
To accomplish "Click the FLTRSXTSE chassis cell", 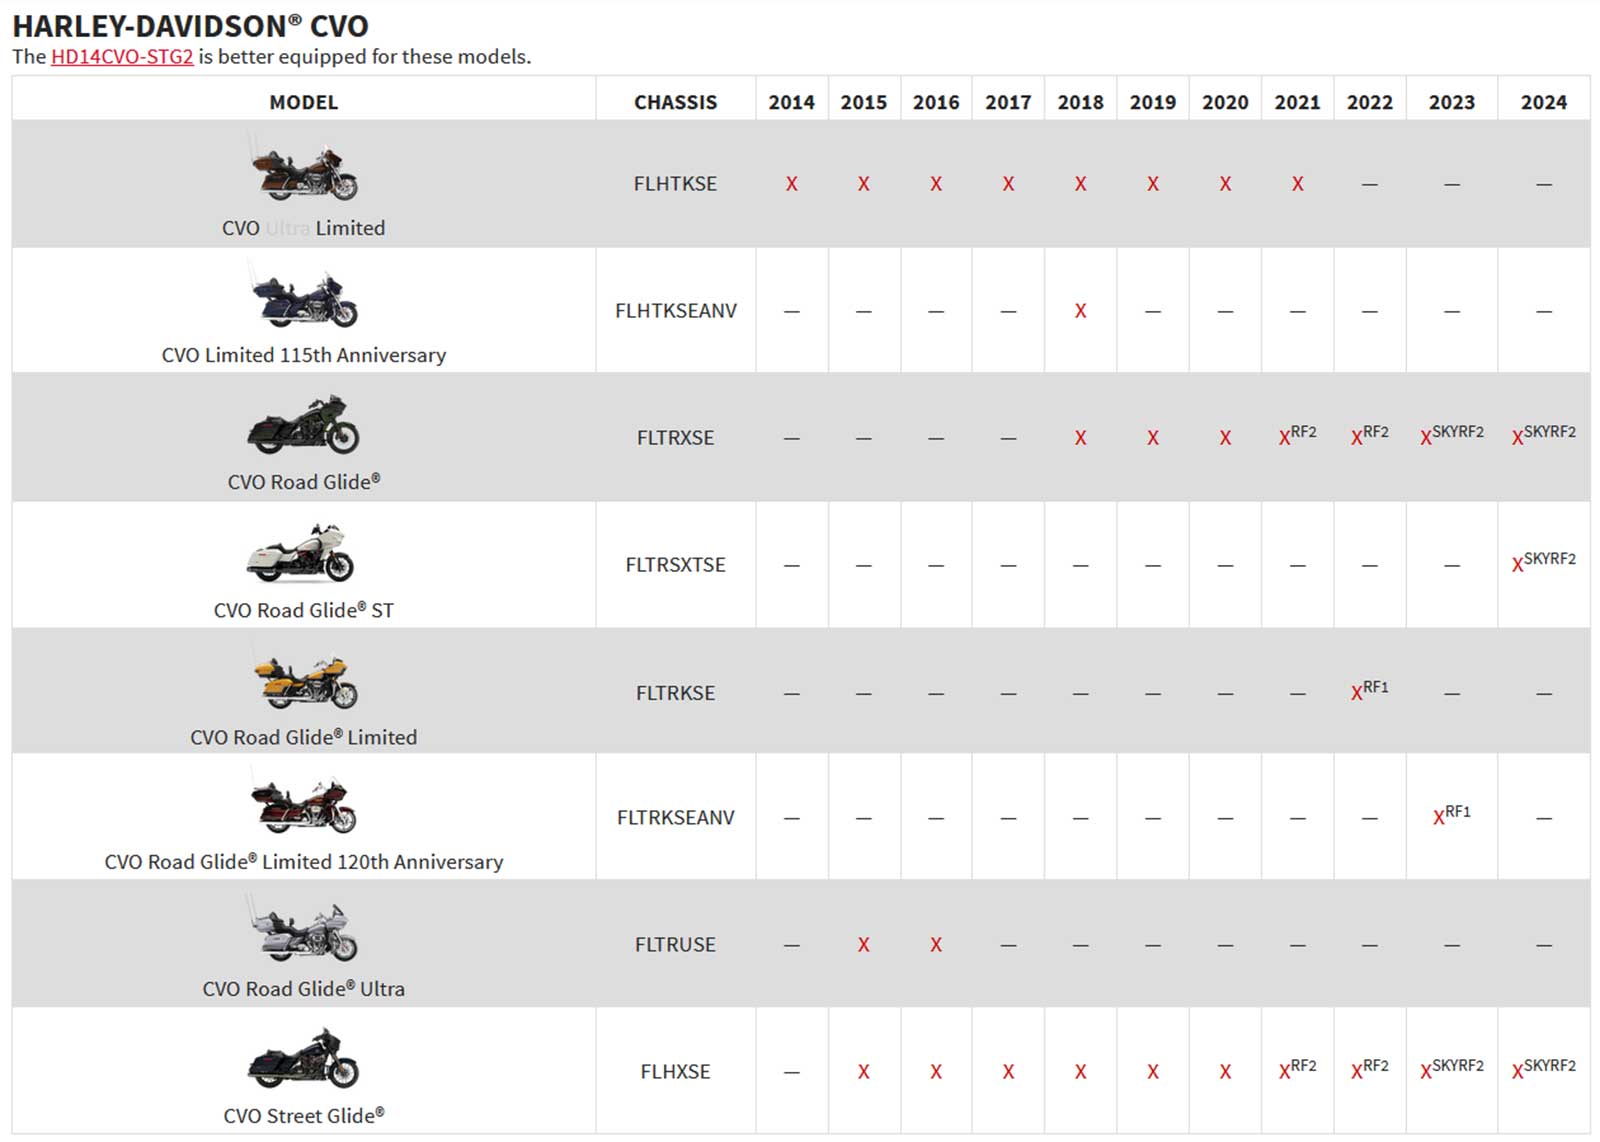I will click(675, 565).
